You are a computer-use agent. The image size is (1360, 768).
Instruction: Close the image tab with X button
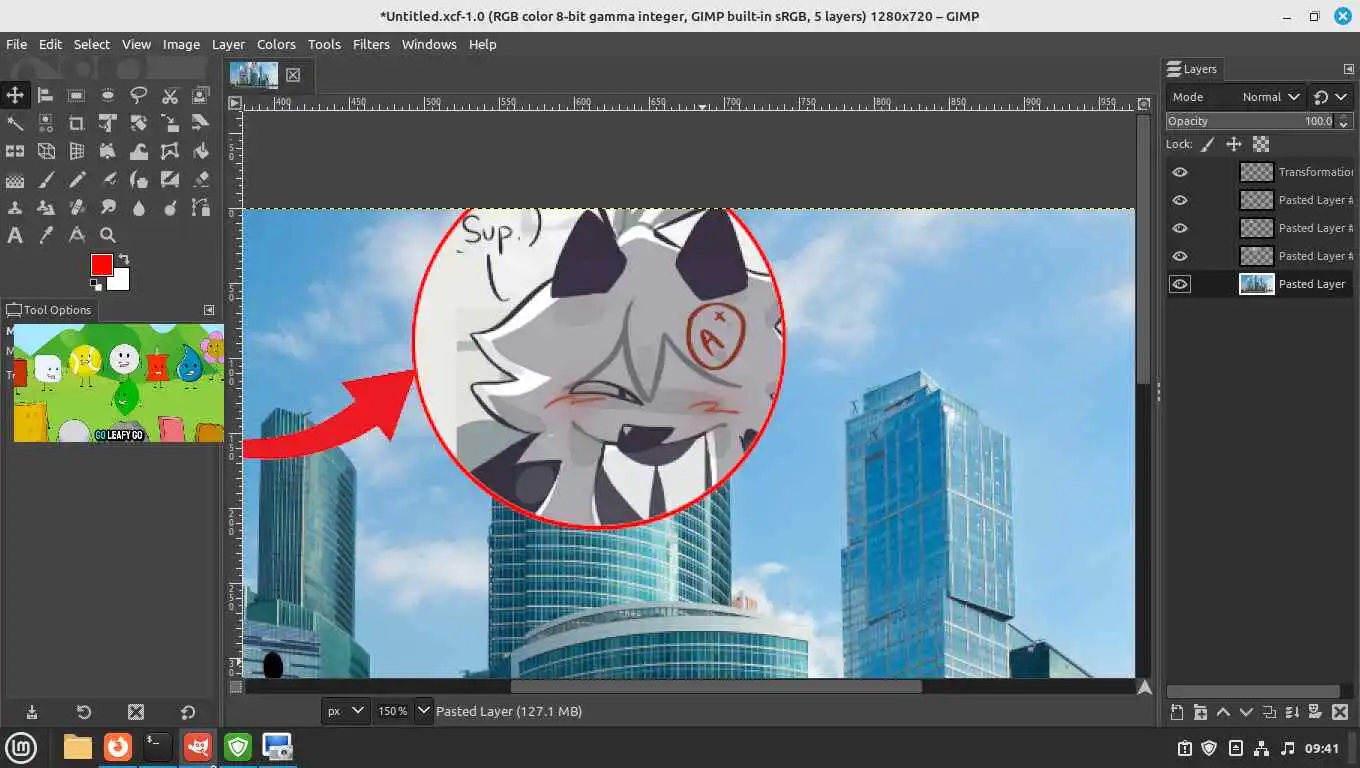pos(293,75)
